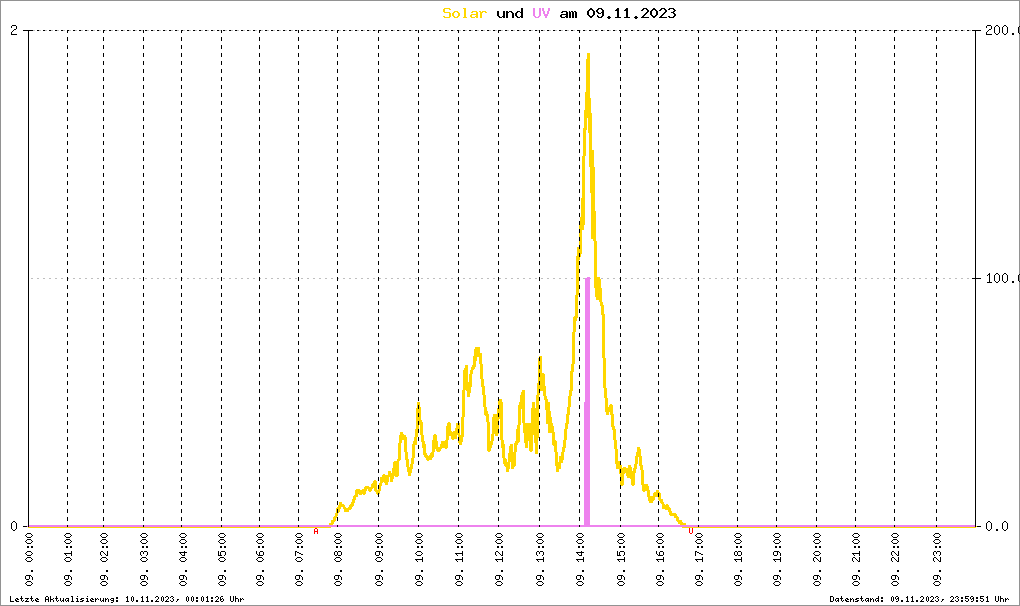
Task: Click the time label '09. 03:00'
Action: coord(144,560)
